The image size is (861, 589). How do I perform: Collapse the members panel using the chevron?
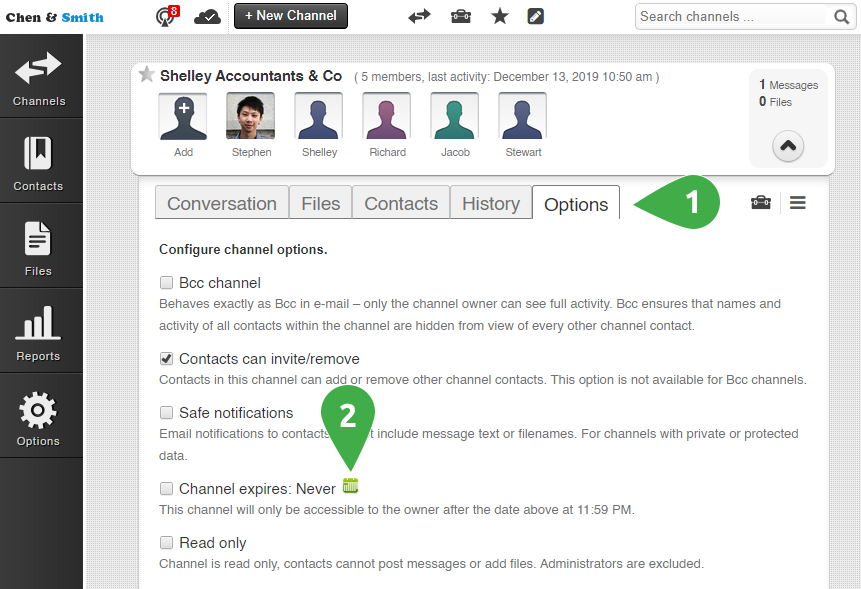click(x=787, y=145)
